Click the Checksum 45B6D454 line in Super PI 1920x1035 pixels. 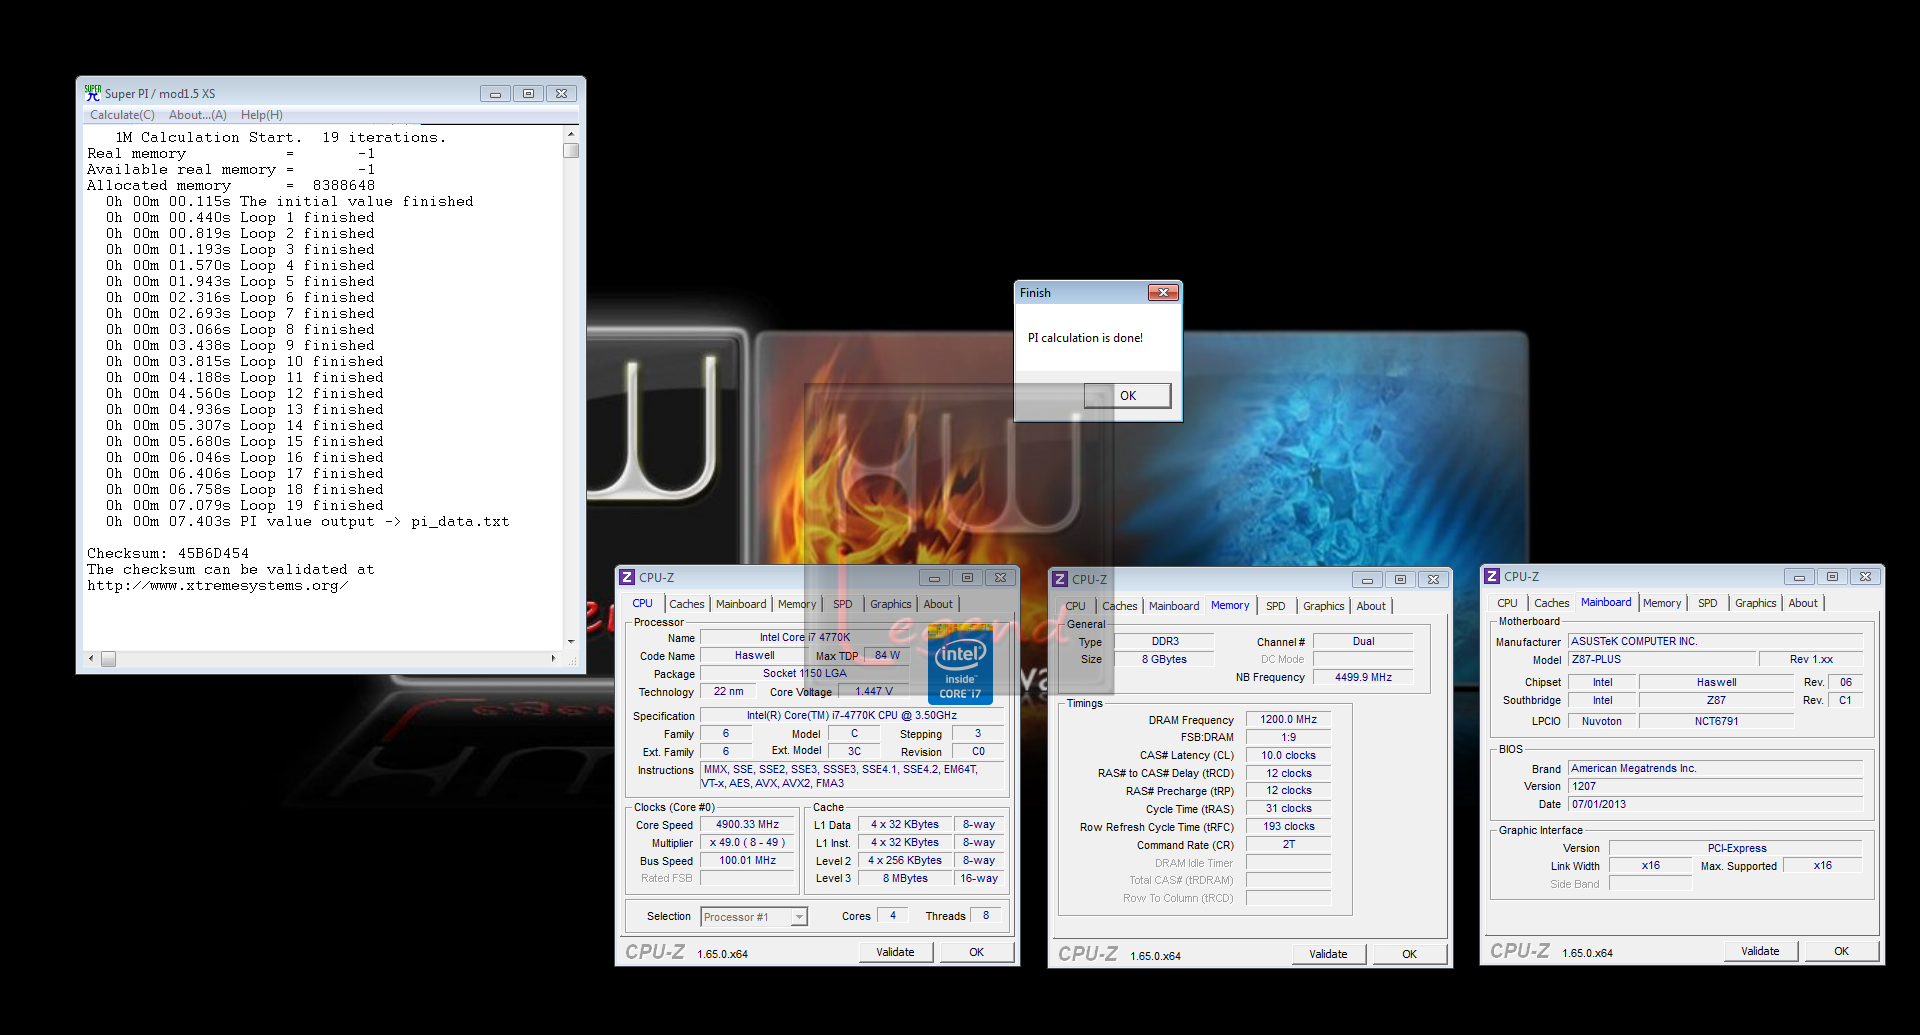coord(168,553)
